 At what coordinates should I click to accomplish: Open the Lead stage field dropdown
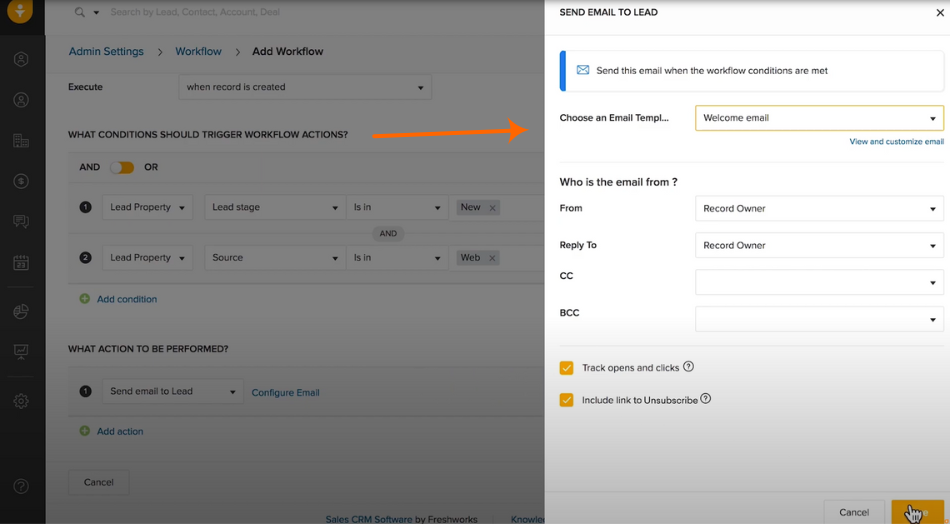click(274, 207)
